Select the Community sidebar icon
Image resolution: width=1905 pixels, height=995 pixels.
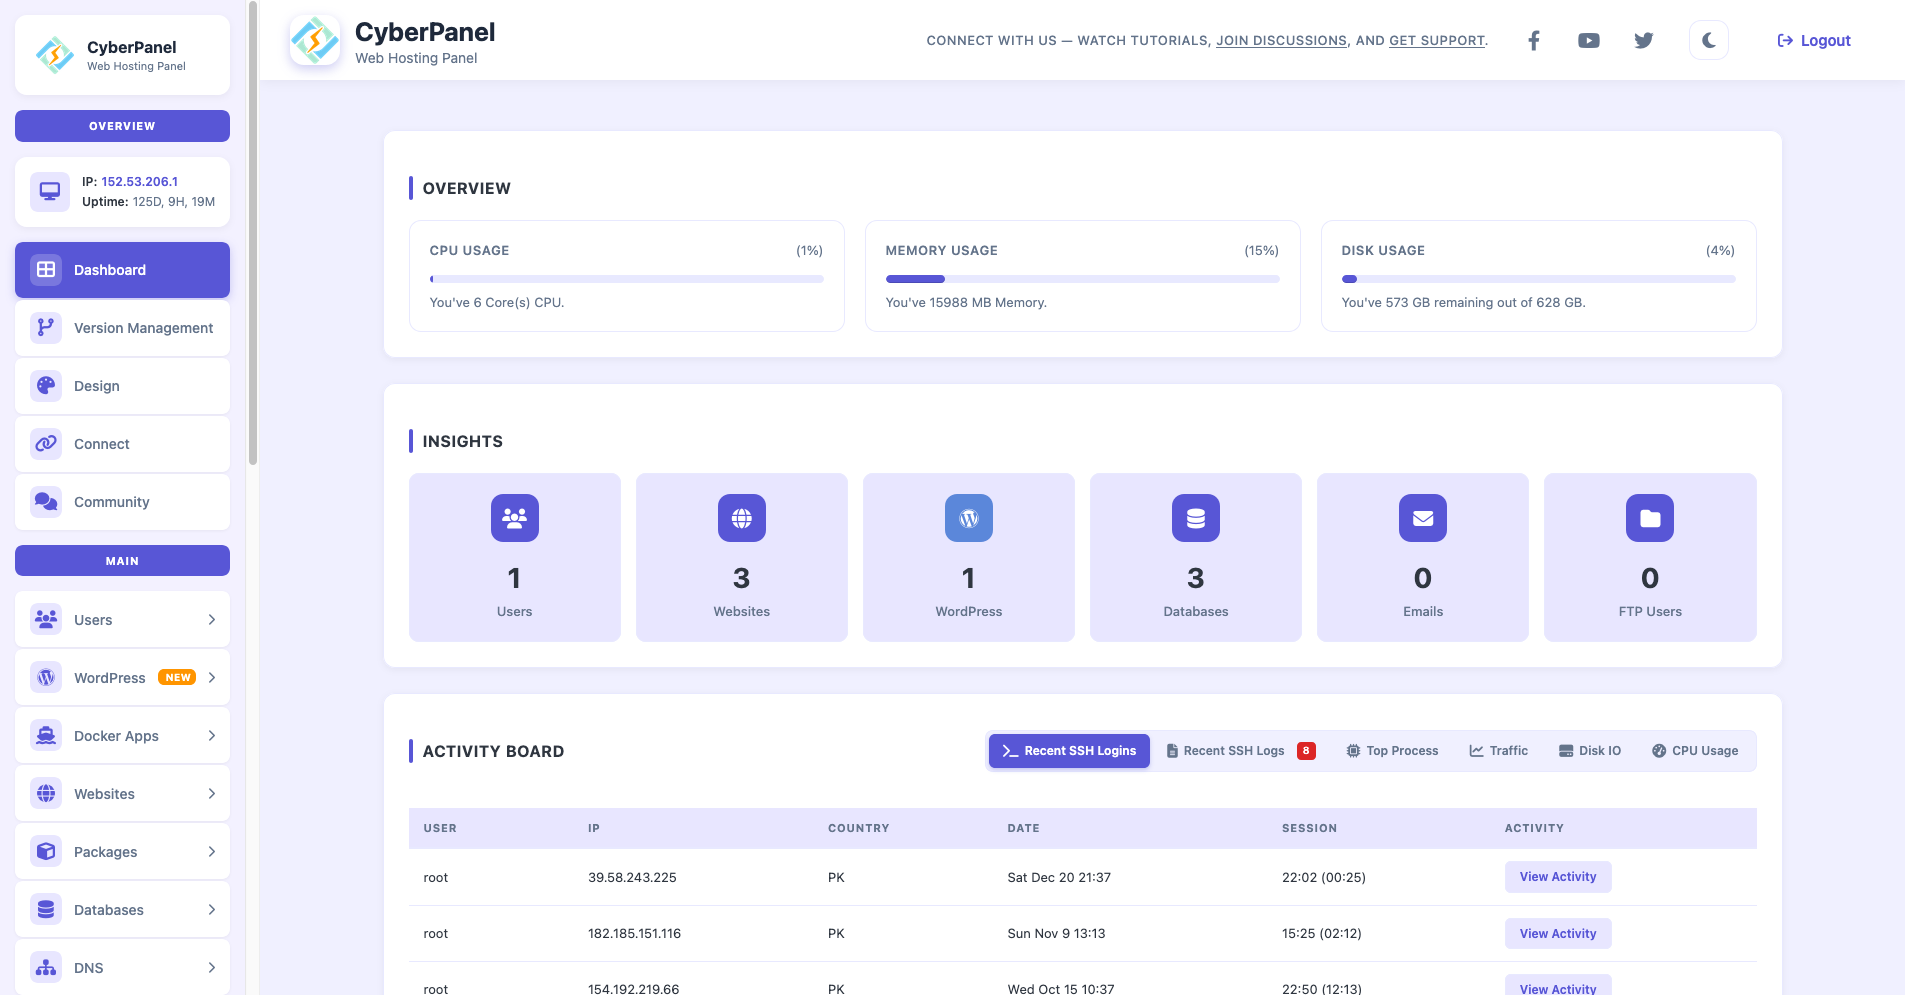click(45, 501)
